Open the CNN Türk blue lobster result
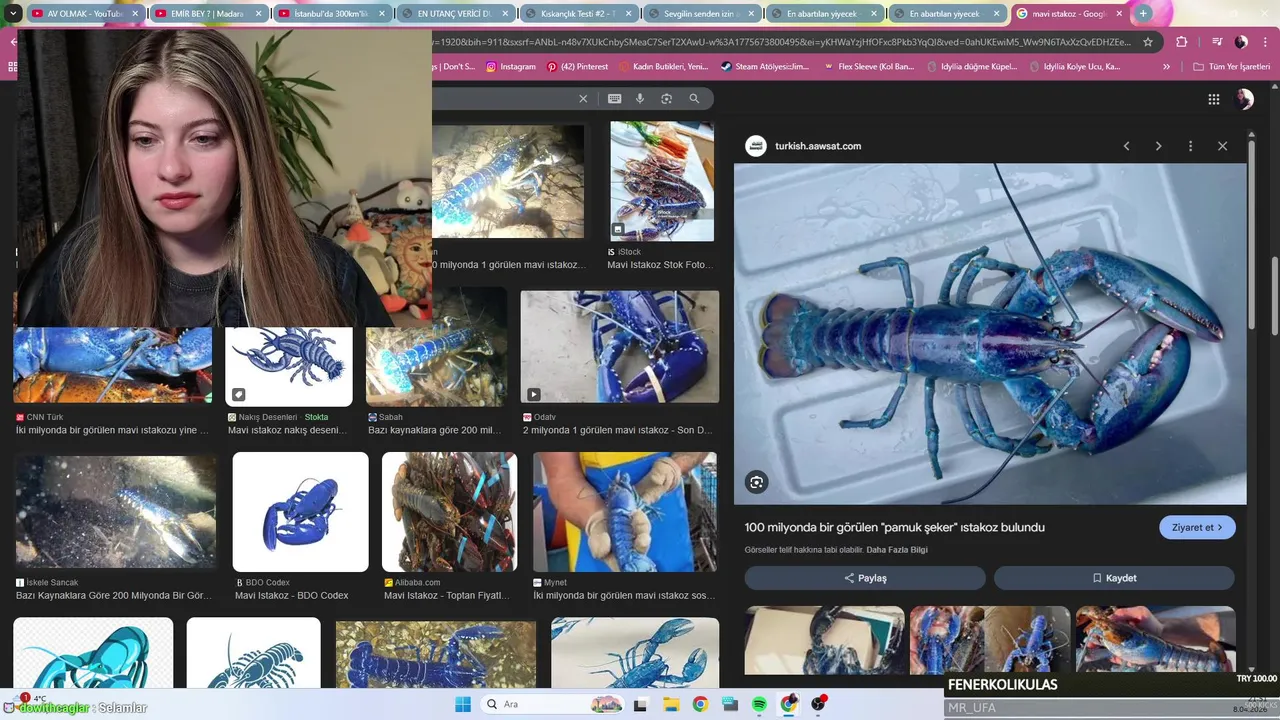 pos(112,363)
